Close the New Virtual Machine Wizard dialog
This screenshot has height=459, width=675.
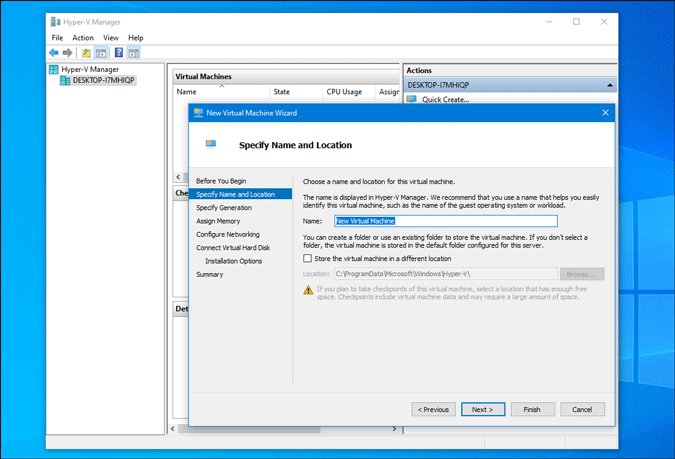[605, 113]
